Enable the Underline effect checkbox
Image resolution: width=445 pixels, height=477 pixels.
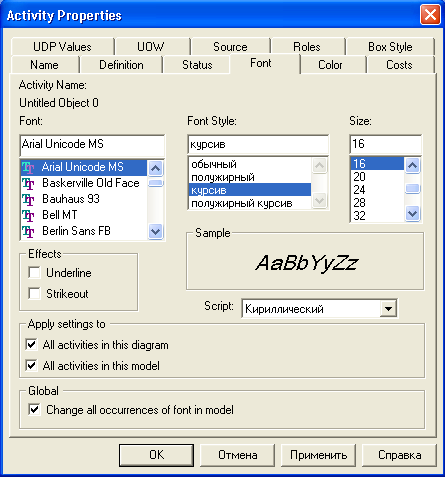click(x=34, y=272)
